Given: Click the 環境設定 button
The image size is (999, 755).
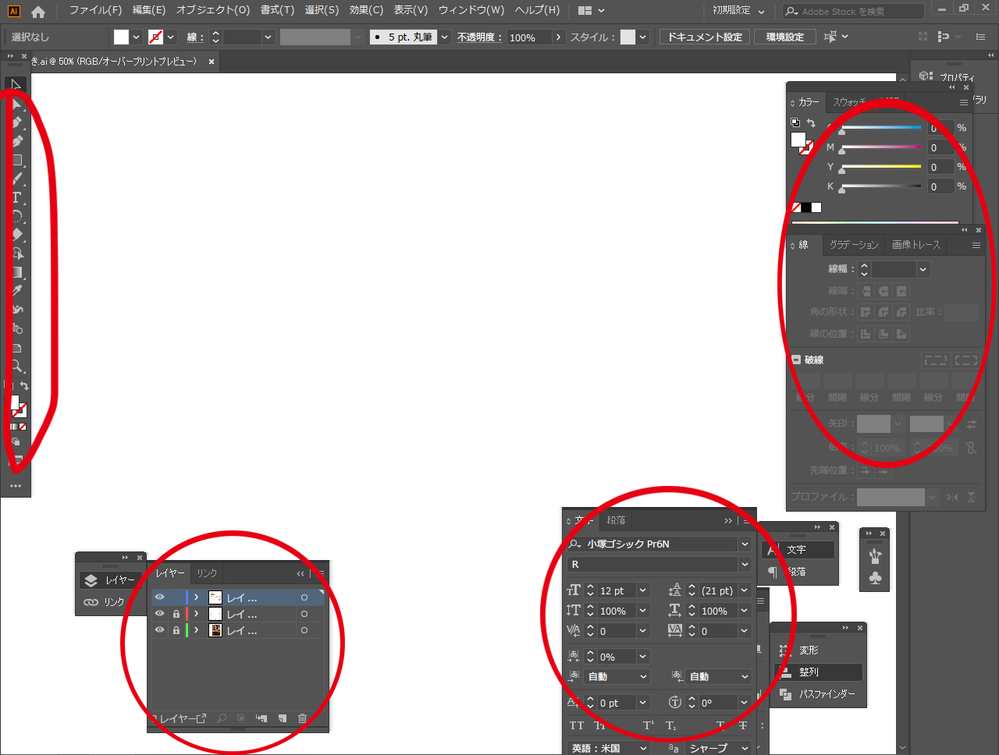Looking at the screenshot, I should [784, 37].
